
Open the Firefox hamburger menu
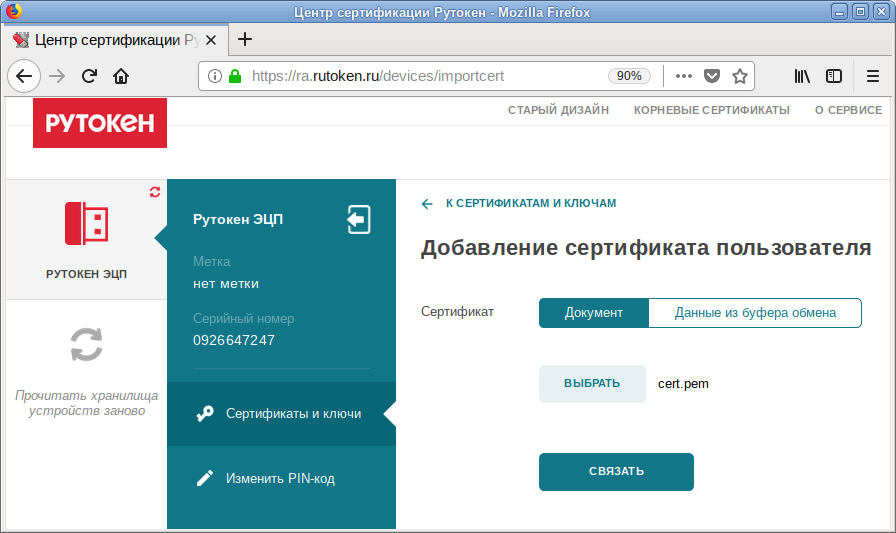(873, 76)
